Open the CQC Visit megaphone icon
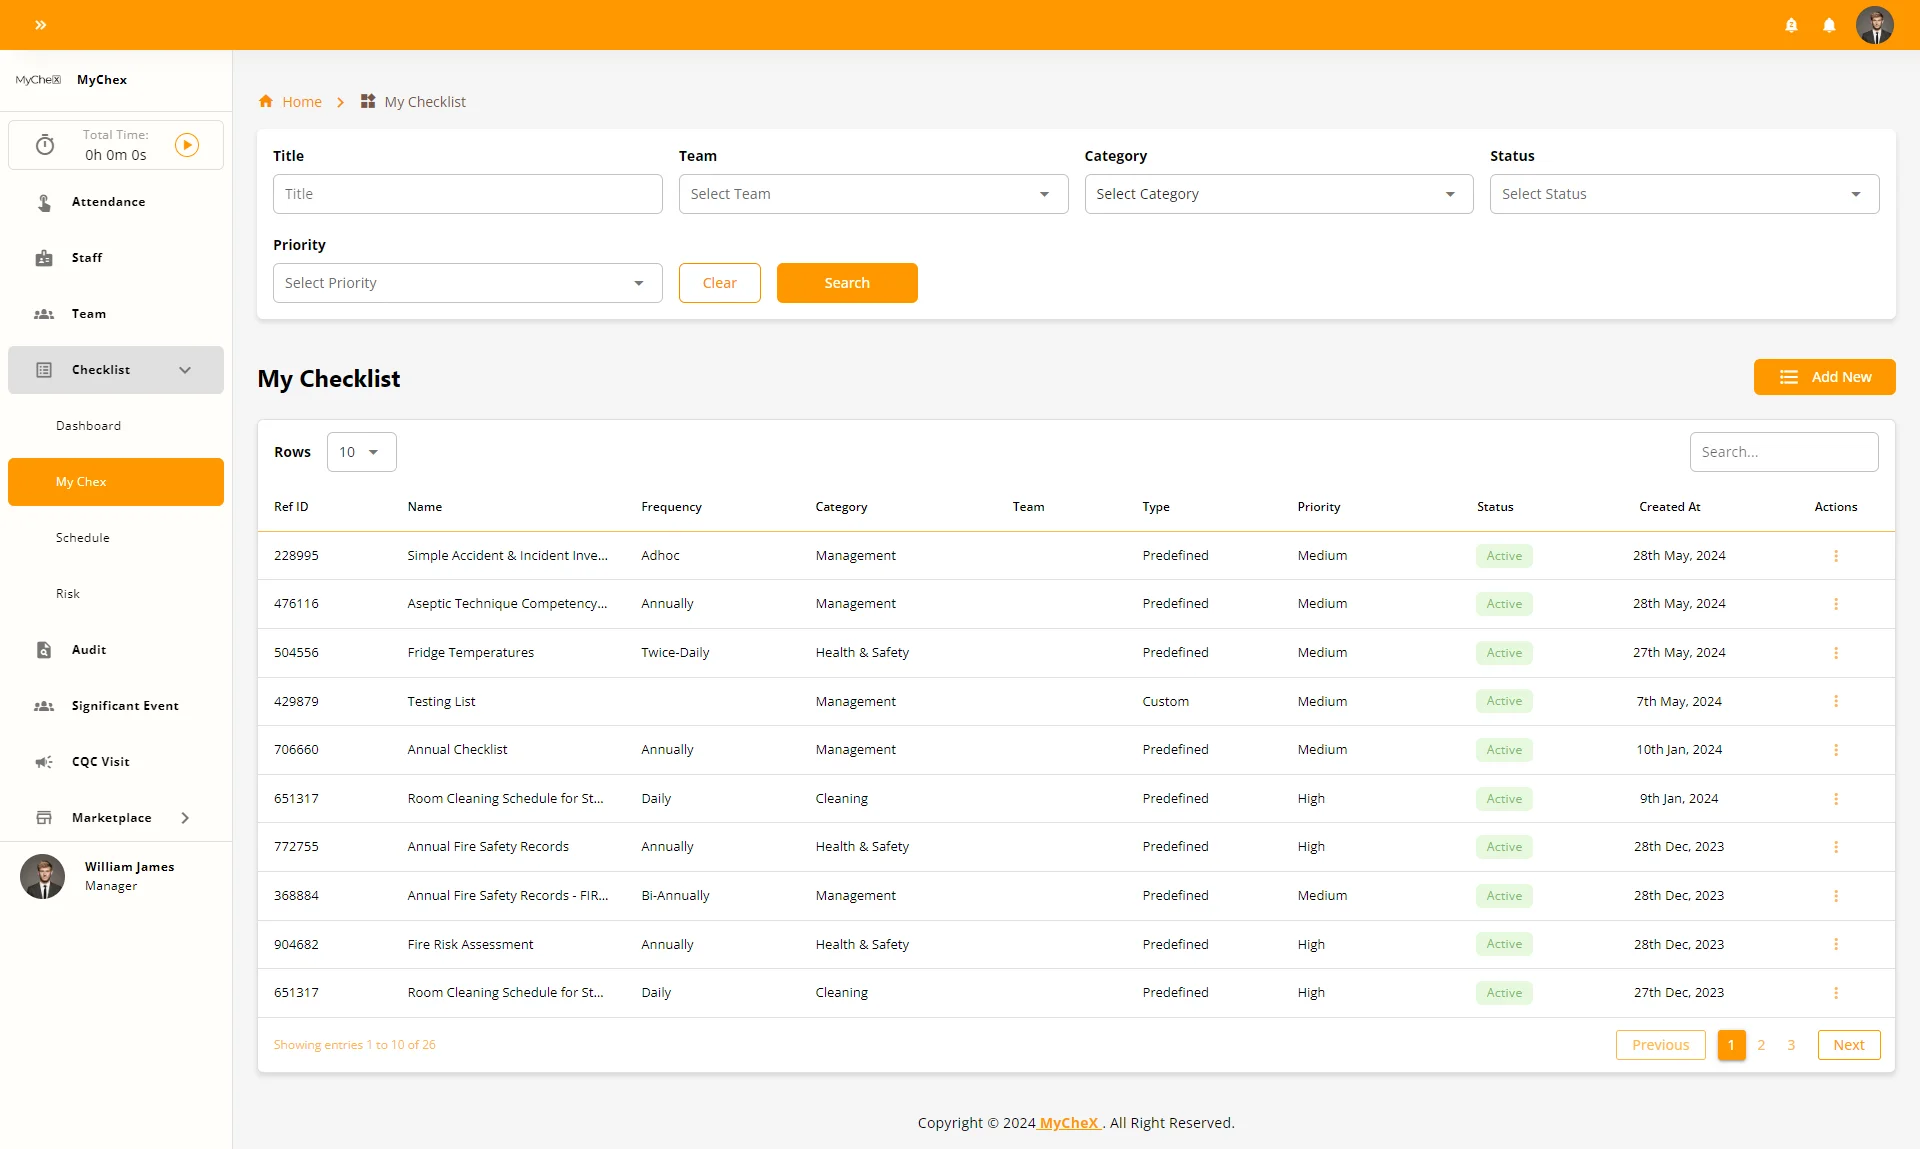 click(x=44, y=762)
